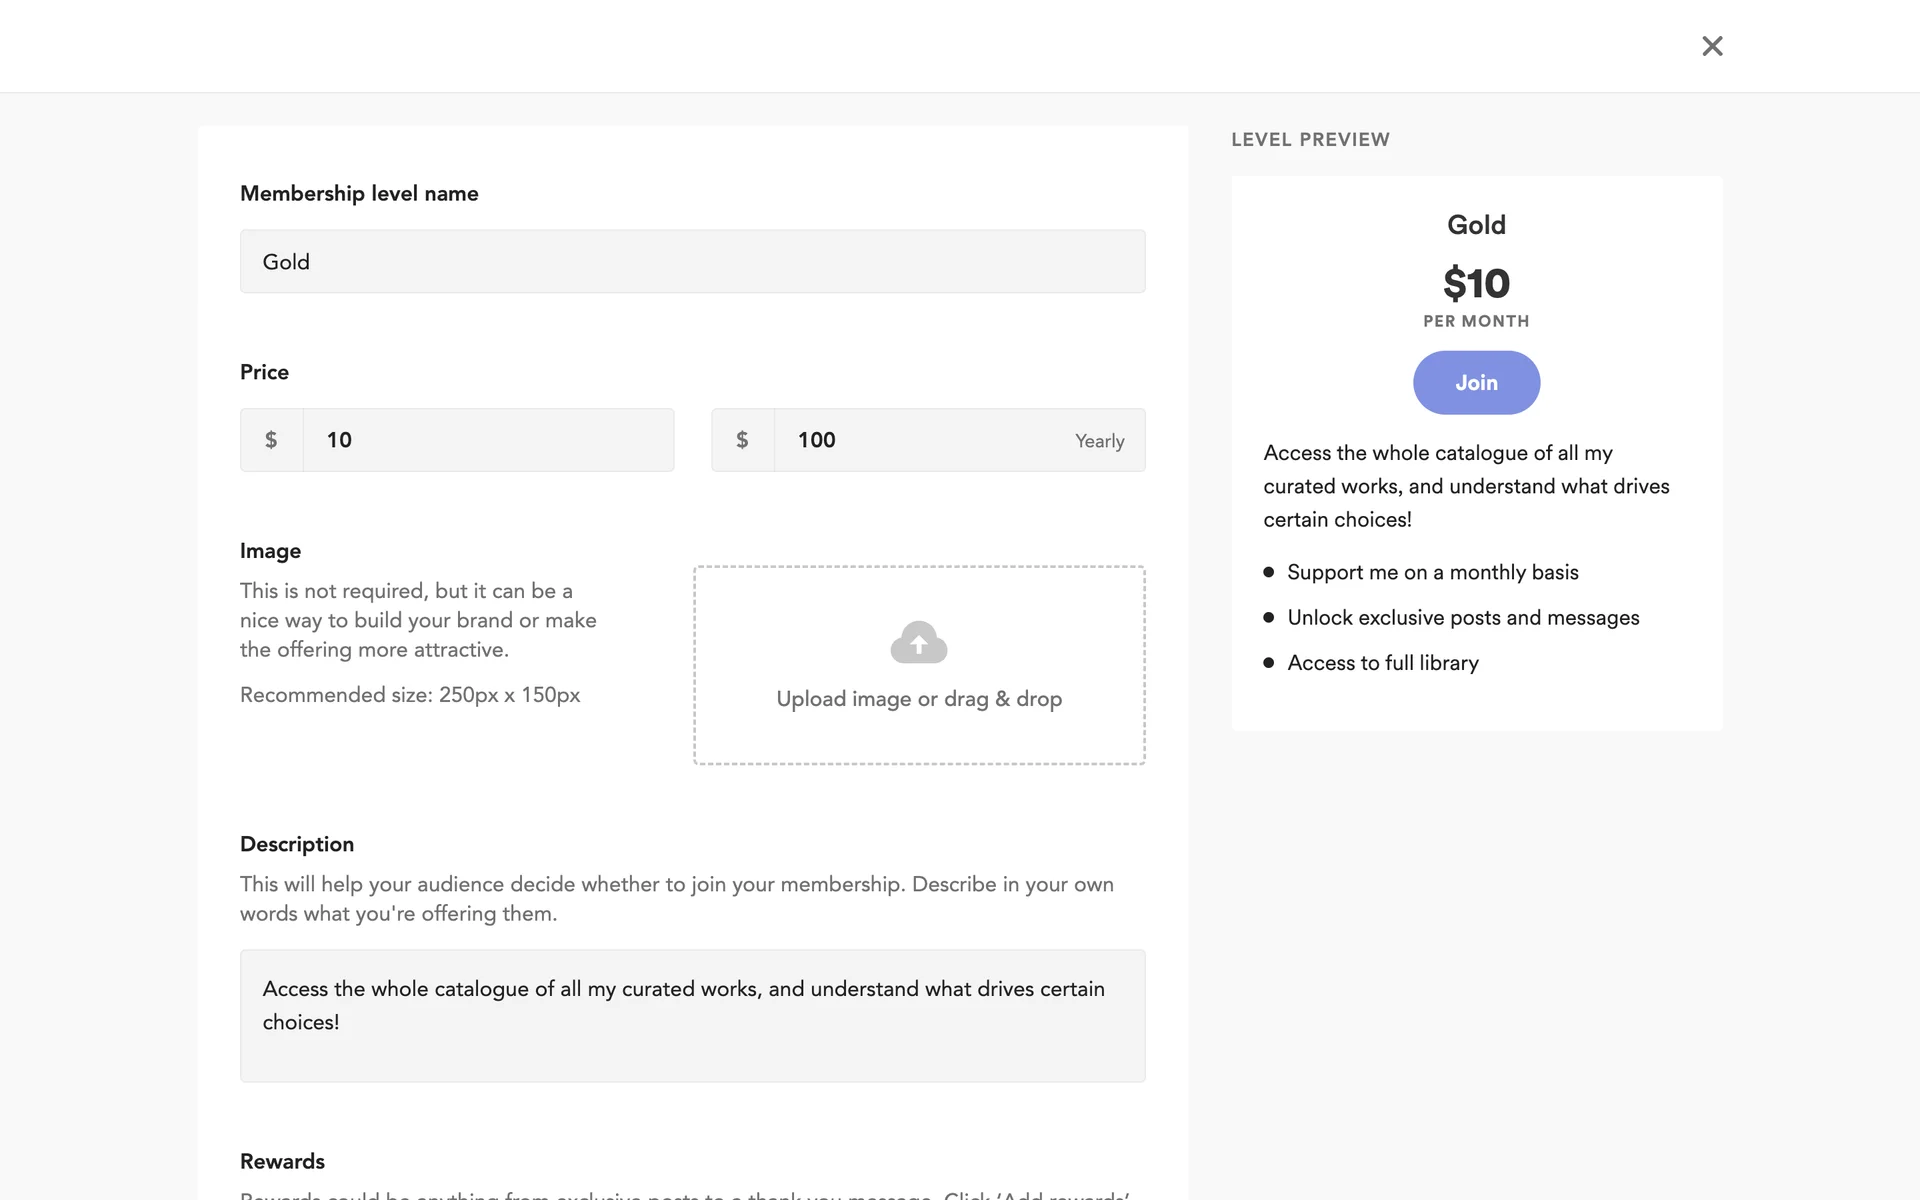This screenshot has width=1920, height=1200.
Task: Close the membership level editor
Action: coord(1712,46)
